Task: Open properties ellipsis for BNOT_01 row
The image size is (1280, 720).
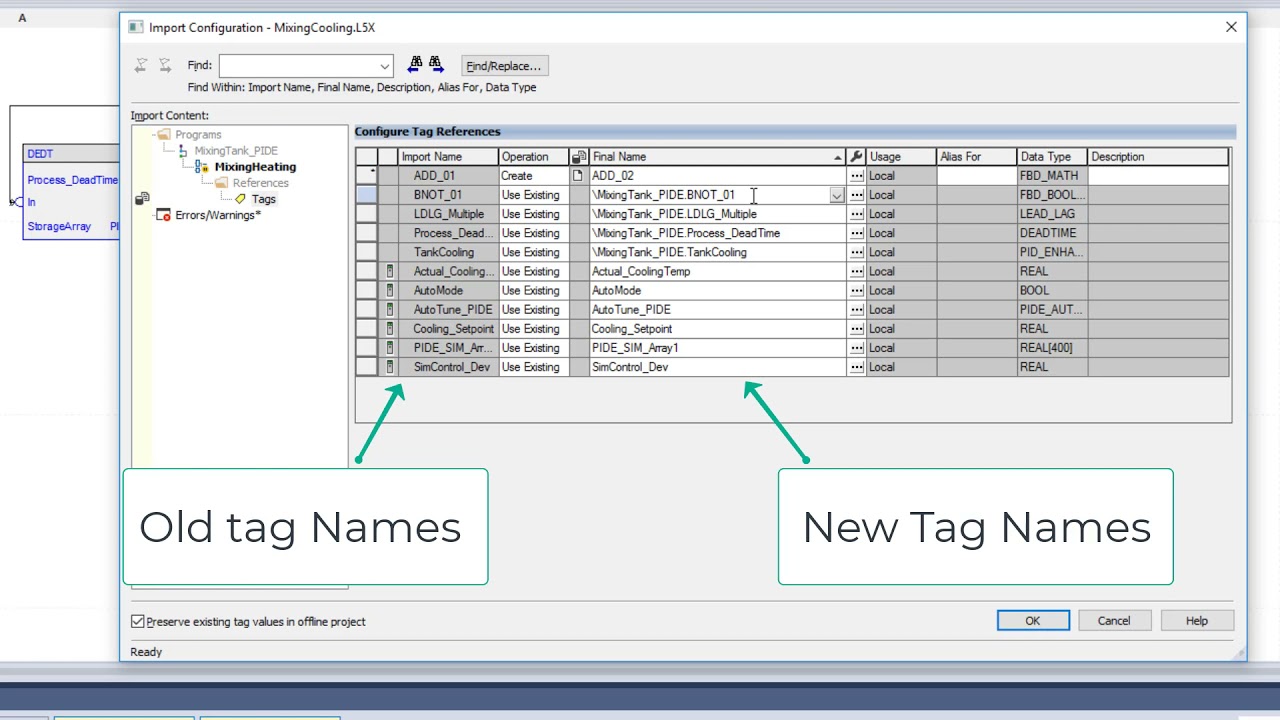Action: [x=856, y=195]
